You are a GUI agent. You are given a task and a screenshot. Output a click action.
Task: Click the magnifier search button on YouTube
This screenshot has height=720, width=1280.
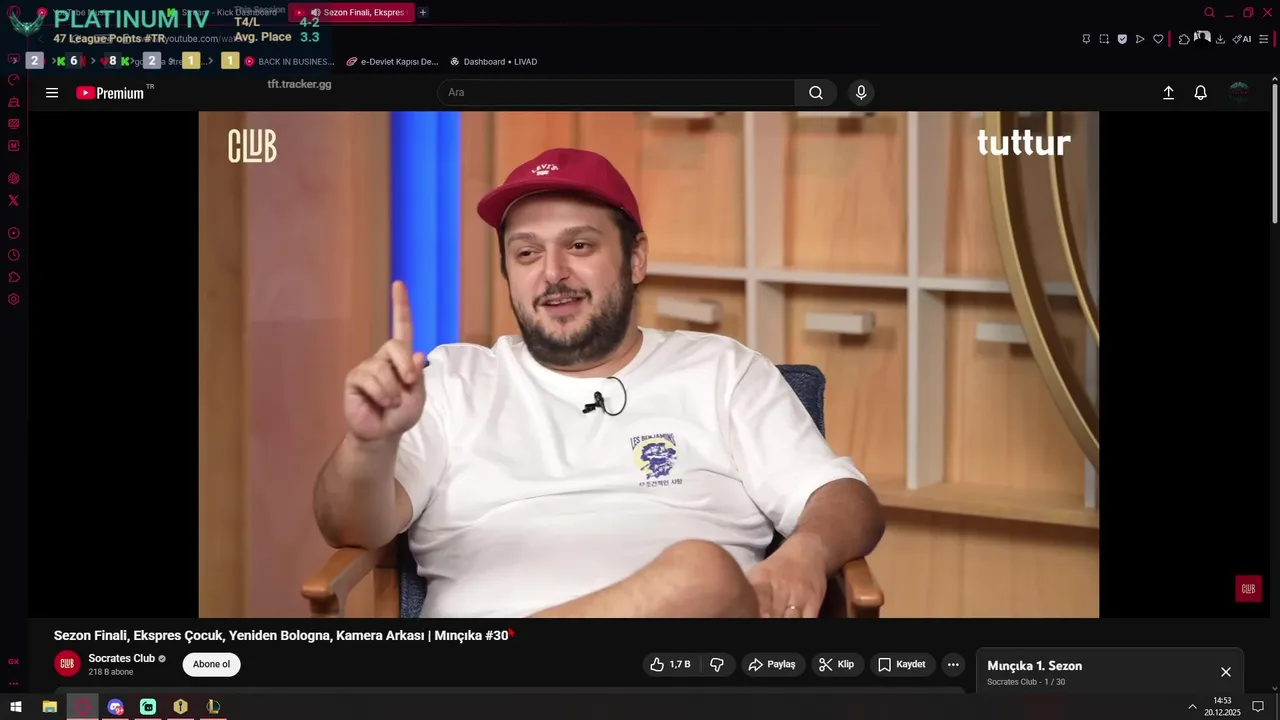pos(816,93)
